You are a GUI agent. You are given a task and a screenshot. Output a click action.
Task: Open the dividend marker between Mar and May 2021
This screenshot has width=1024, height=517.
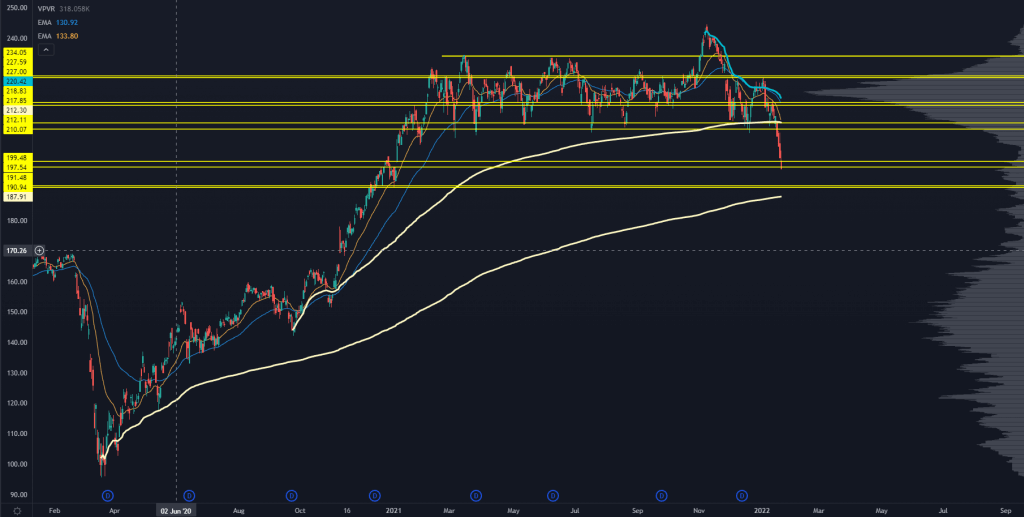coord(477,495)
